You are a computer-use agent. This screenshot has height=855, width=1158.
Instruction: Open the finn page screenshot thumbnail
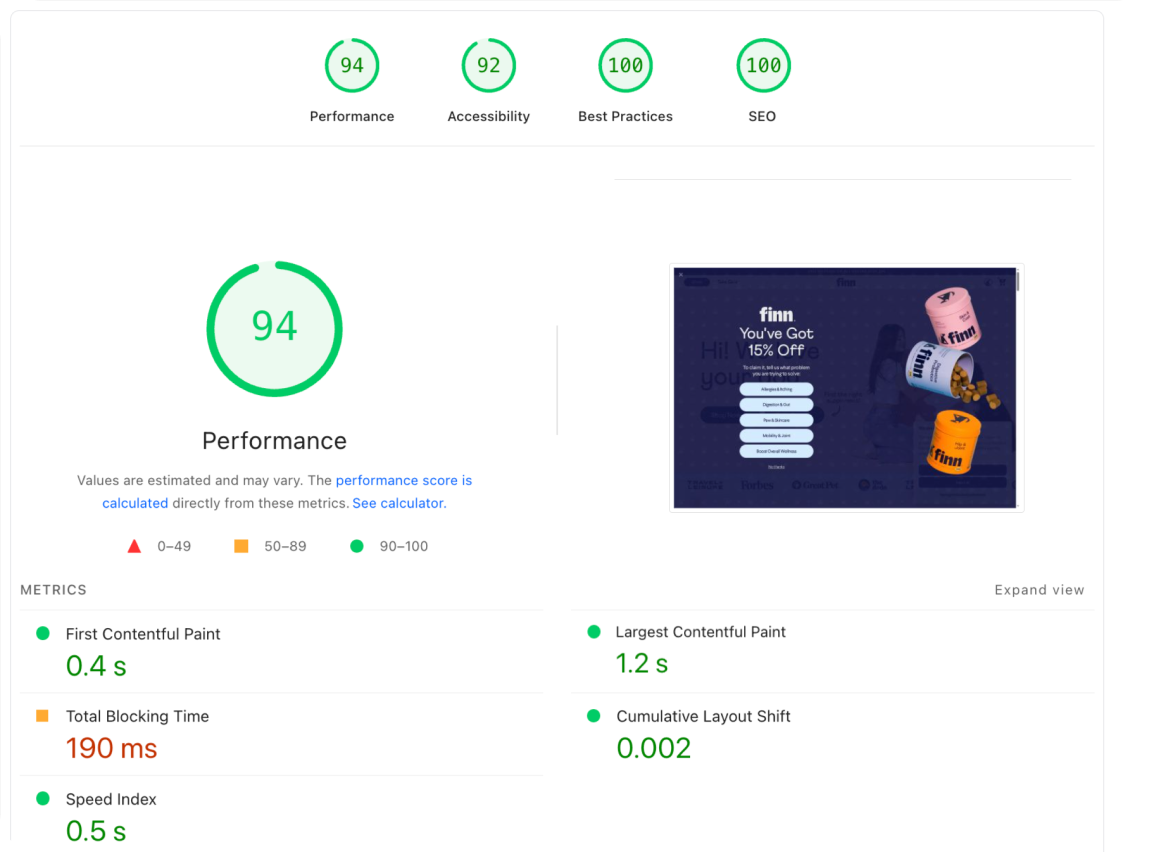click(x=846, y=388)
